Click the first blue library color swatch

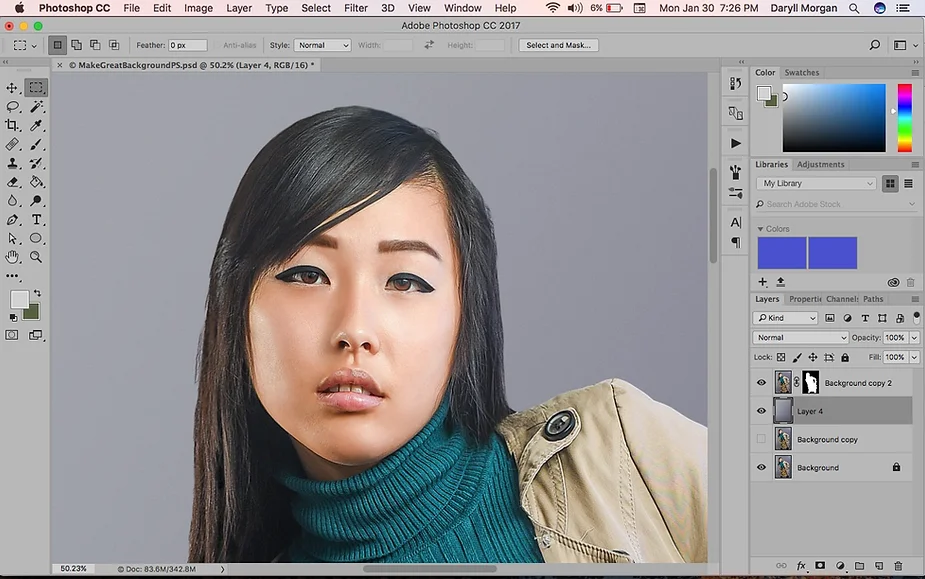pos(782,253)
